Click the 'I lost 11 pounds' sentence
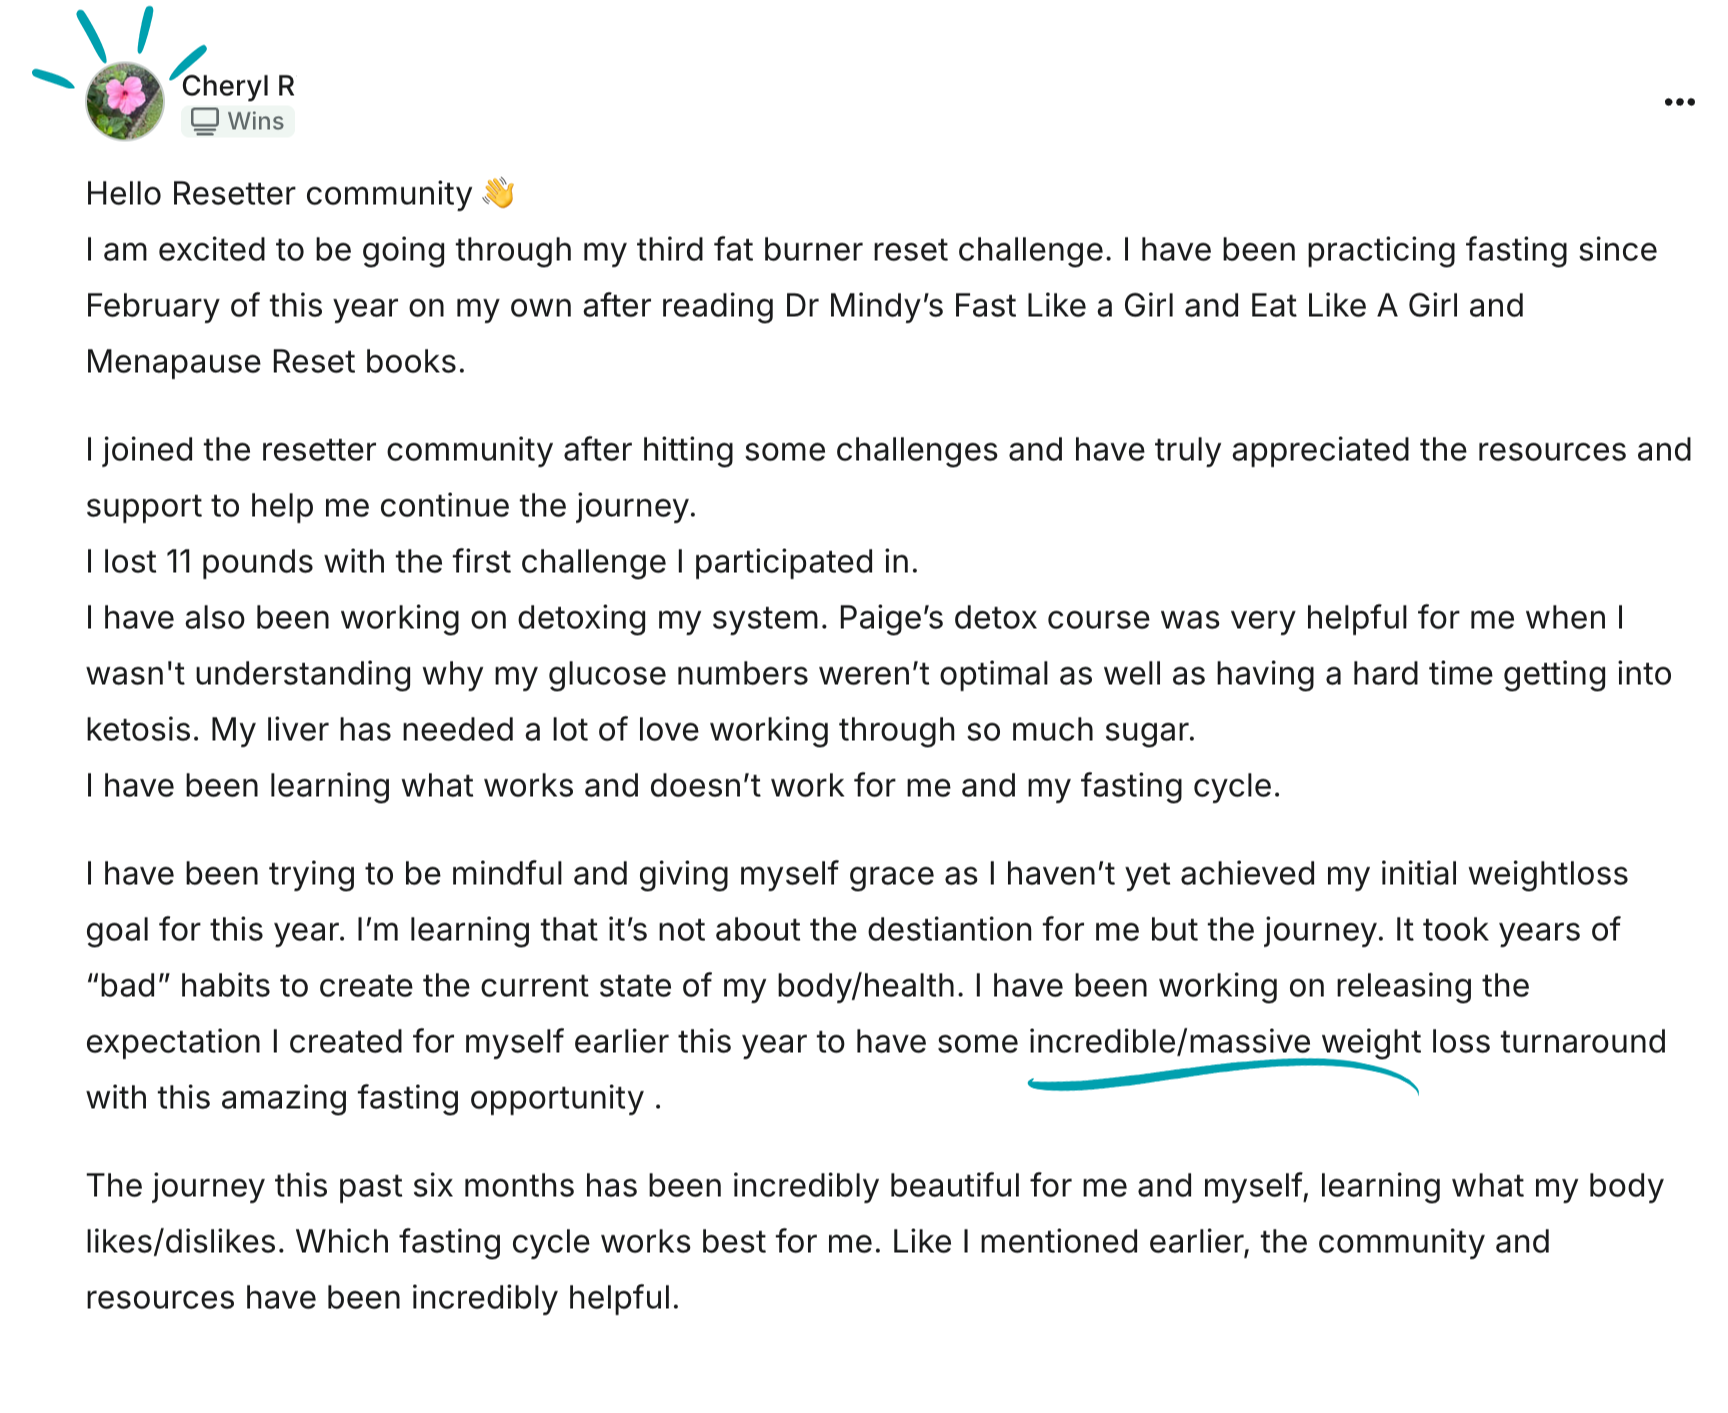The image size is (1728, 1413). (x=502, y=562)
